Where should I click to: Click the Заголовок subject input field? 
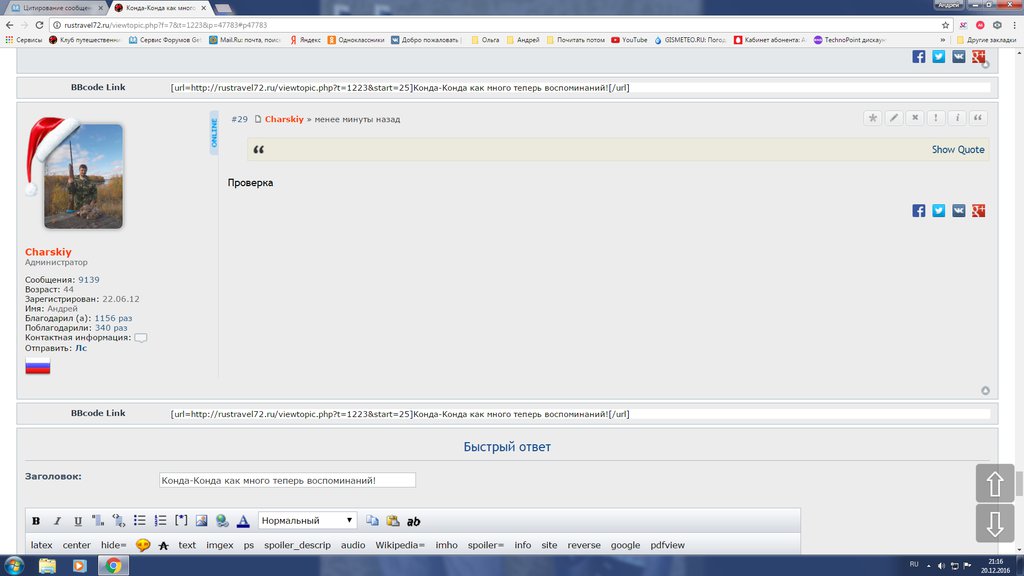pos(287,480)
